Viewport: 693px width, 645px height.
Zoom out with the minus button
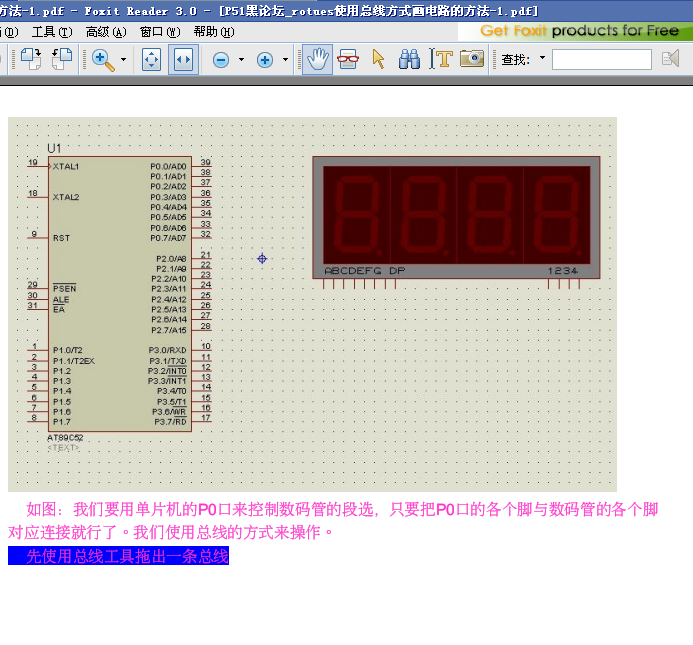tap(221, 60)
